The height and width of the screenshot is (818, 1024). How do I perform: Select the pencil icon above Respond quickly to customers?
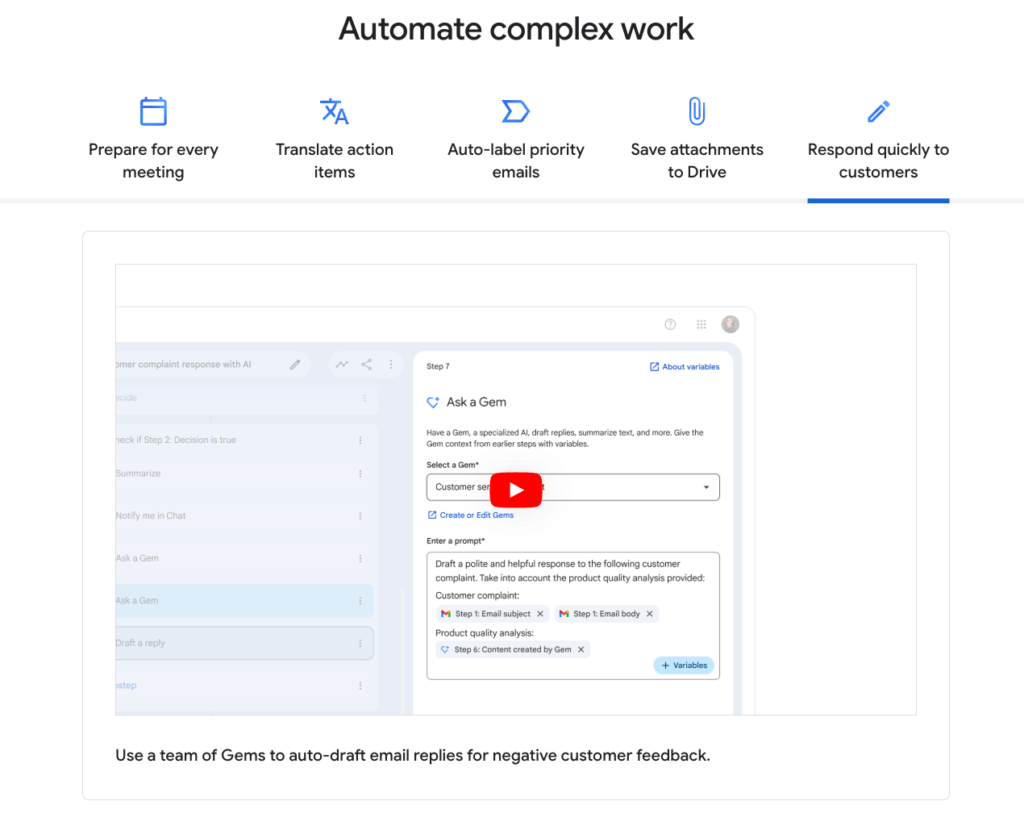pos(878,110)
